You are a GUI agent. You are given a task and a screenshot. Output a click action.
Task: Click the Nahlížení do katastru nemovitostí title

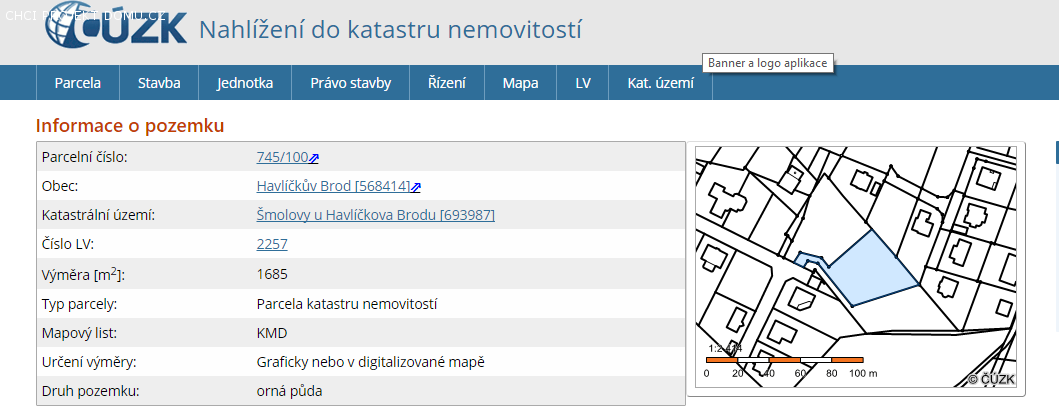(390, 30)
